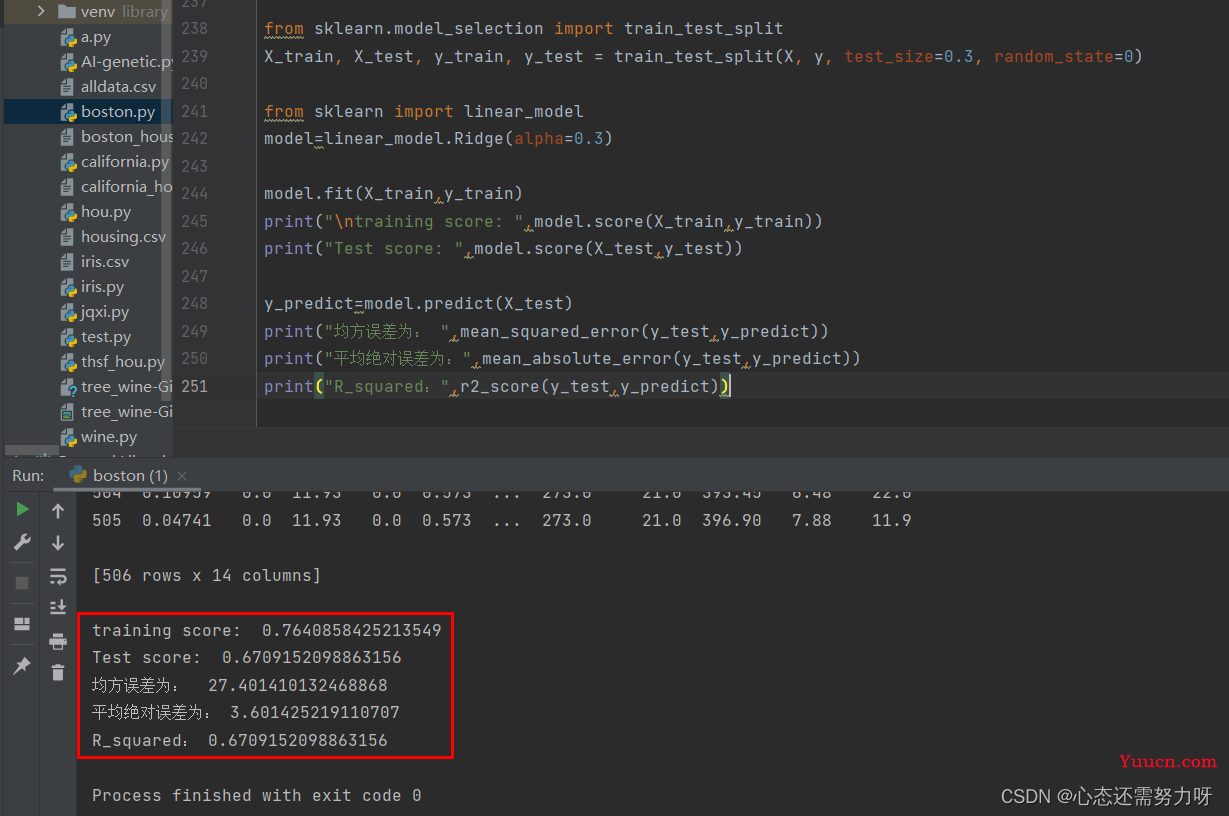This screenshot has width=1229, height=816.
Task: Click the 'model.fit(X_train,y_train)' line
Action: point(393,194)
